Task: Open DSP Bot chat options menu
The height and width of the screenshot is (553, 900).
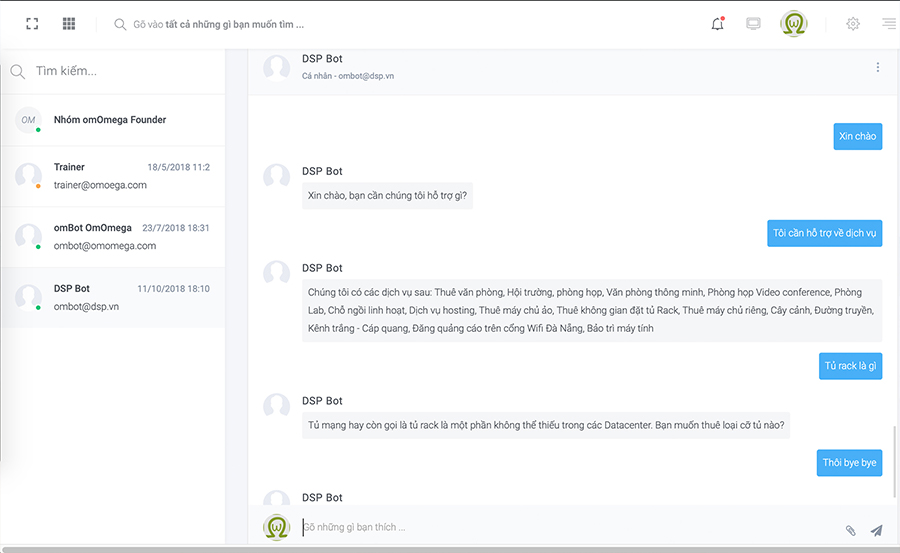Action: click(x=878, y=67)
